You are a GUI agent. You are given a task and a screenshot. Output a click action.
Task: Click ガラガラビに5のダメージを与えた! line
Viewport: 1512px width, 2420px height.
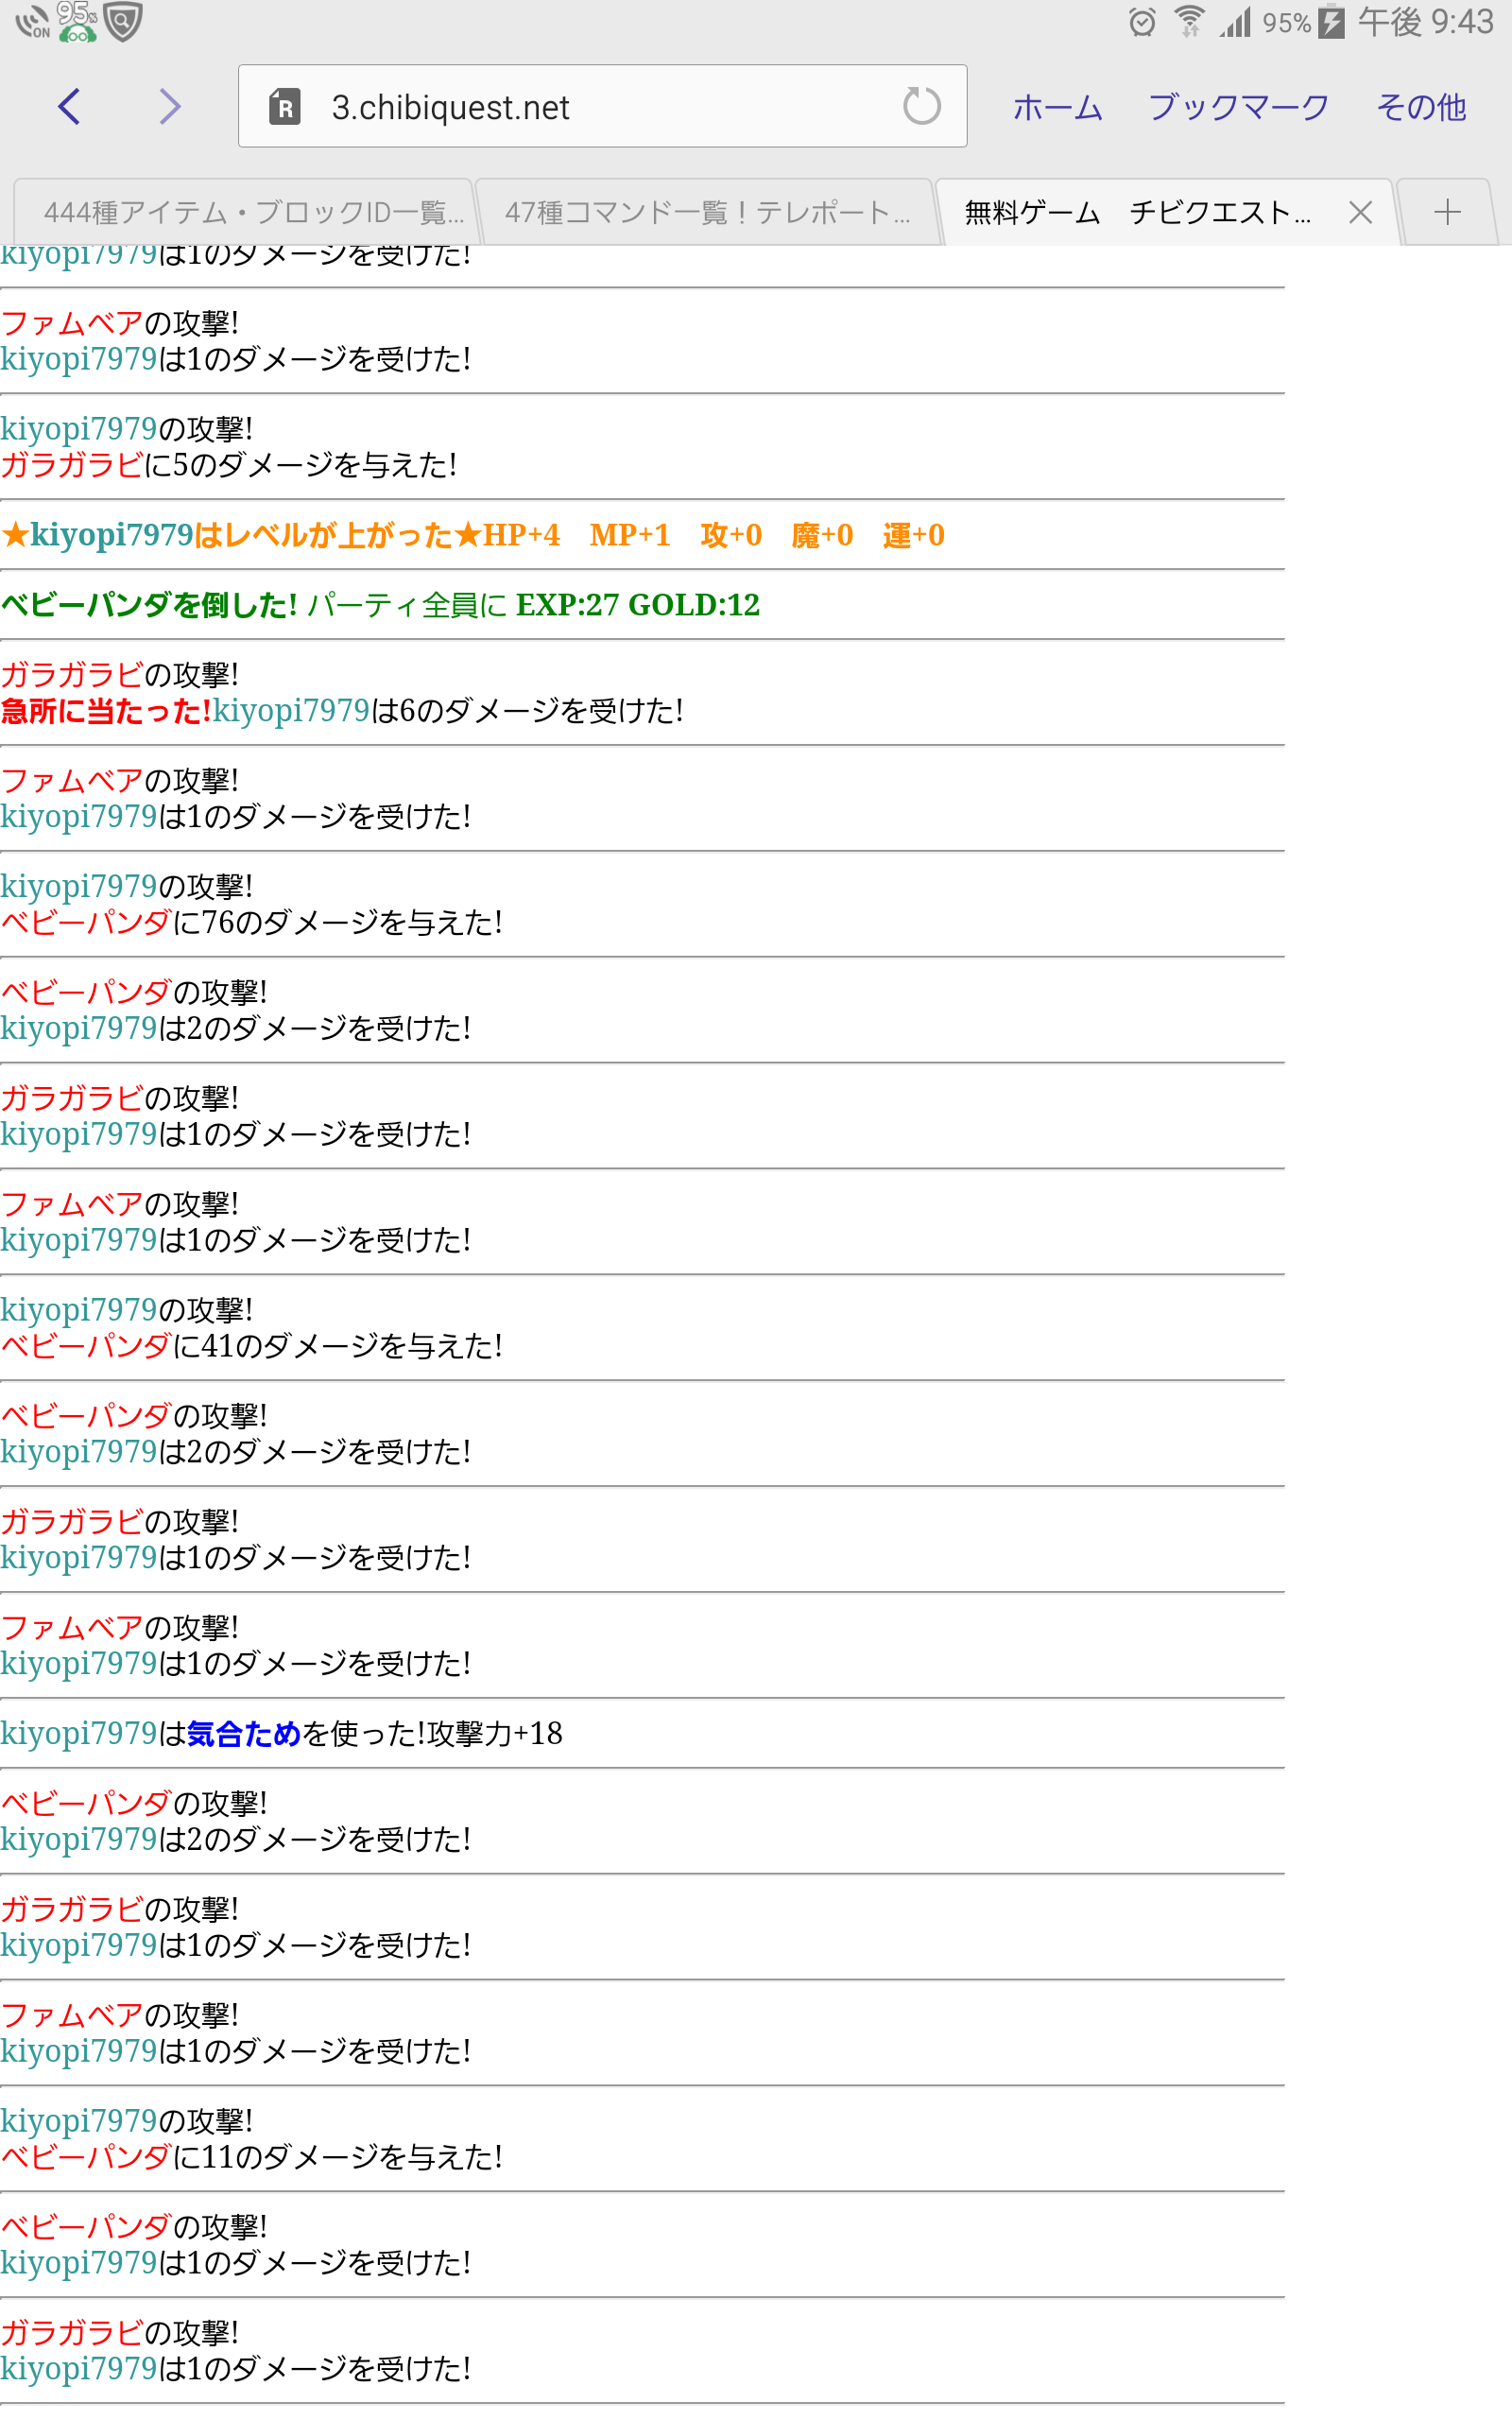tap(229, 465)
